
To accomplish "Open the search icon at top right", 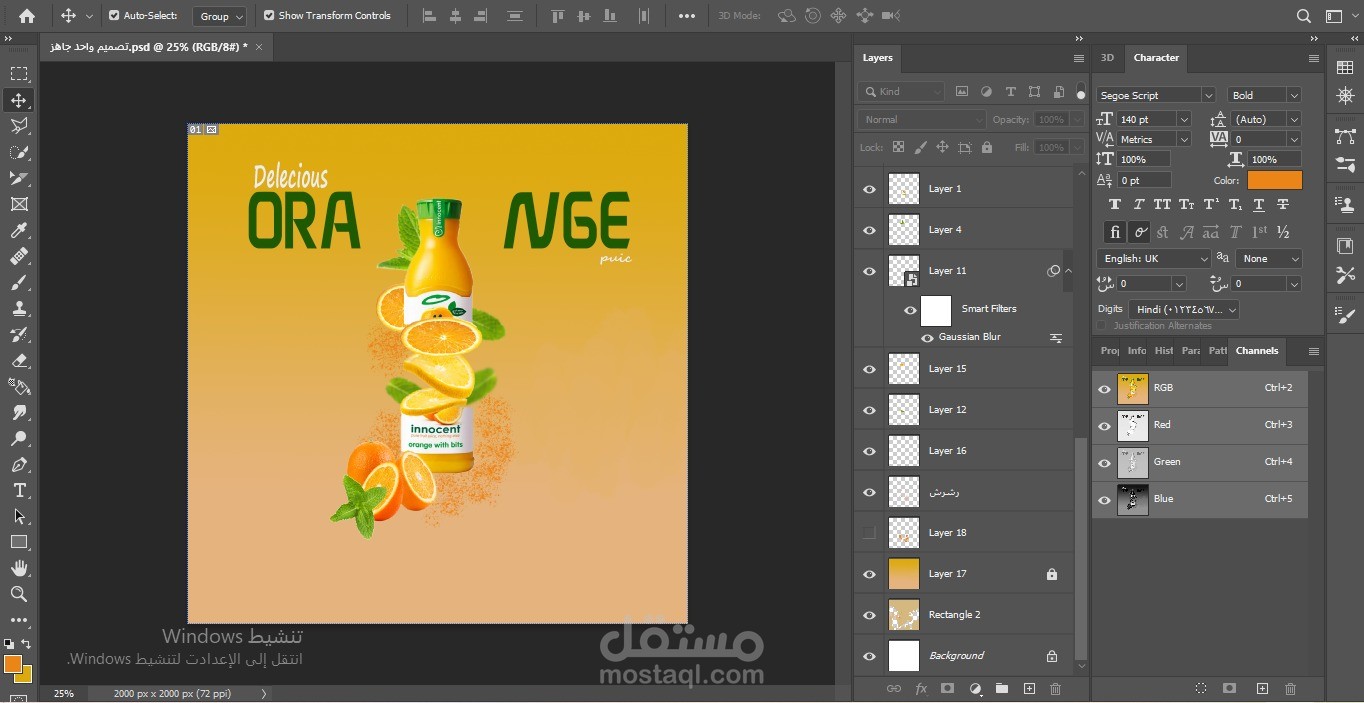I will pyautogui.click(x=1303, y=16).
